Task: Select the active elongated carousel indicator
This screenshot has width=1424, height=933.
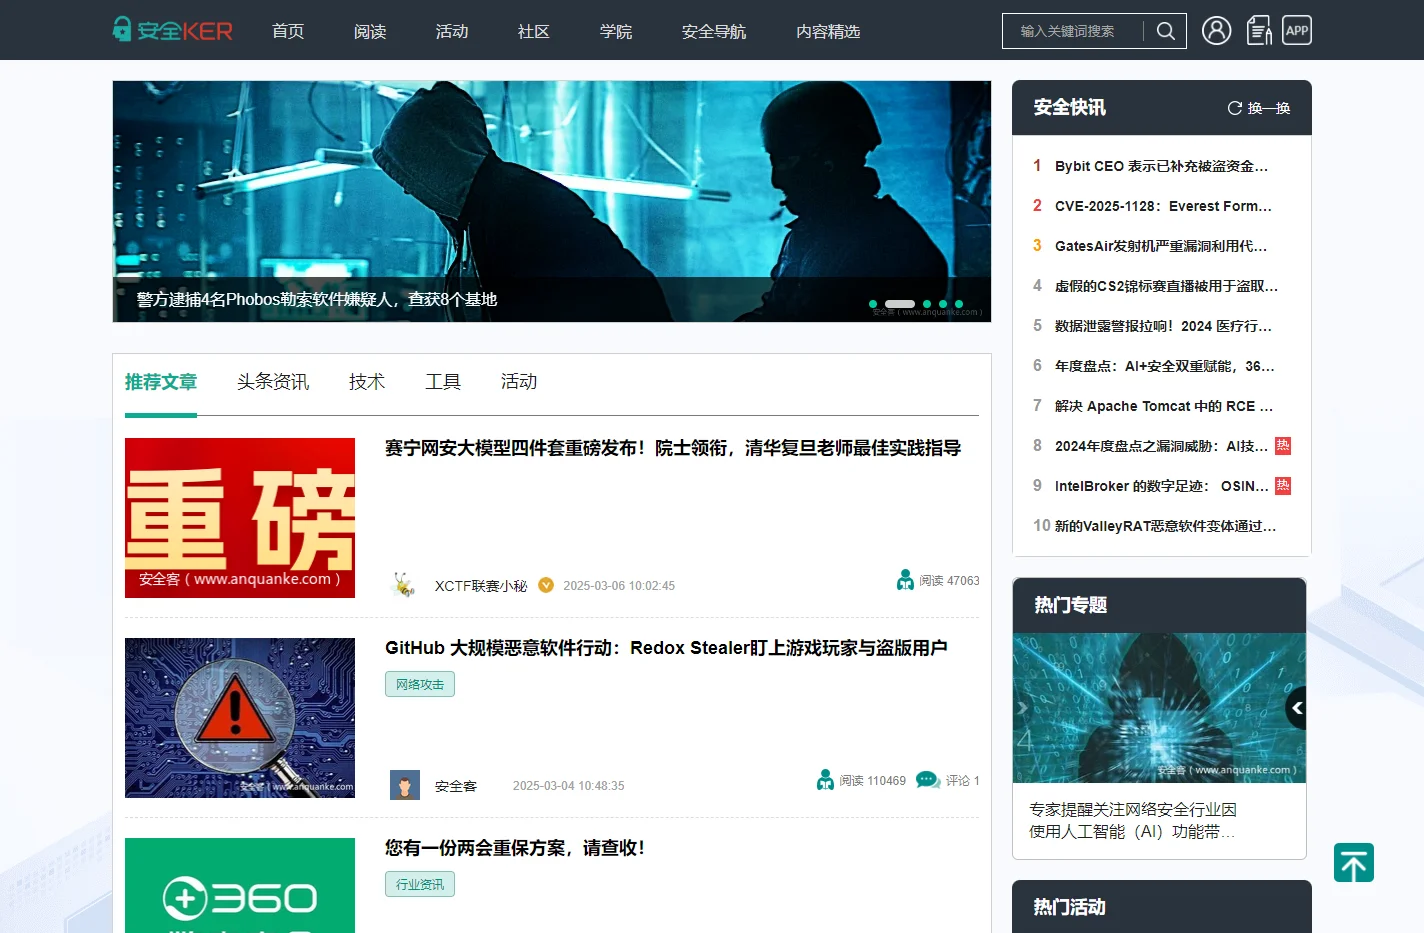Action: point(900,304)
